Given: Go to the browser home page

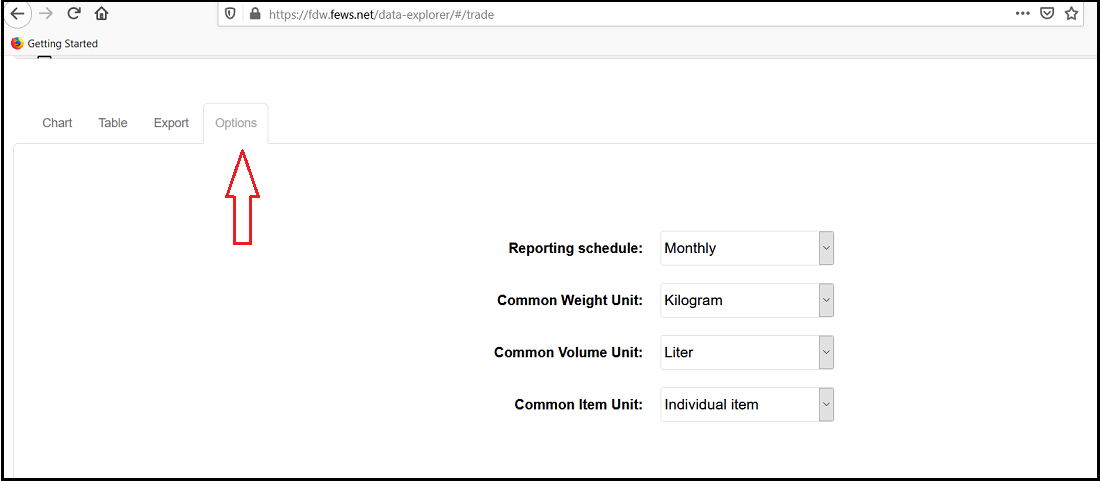Looking at the screenshot, I should click(x=101, y=14).
